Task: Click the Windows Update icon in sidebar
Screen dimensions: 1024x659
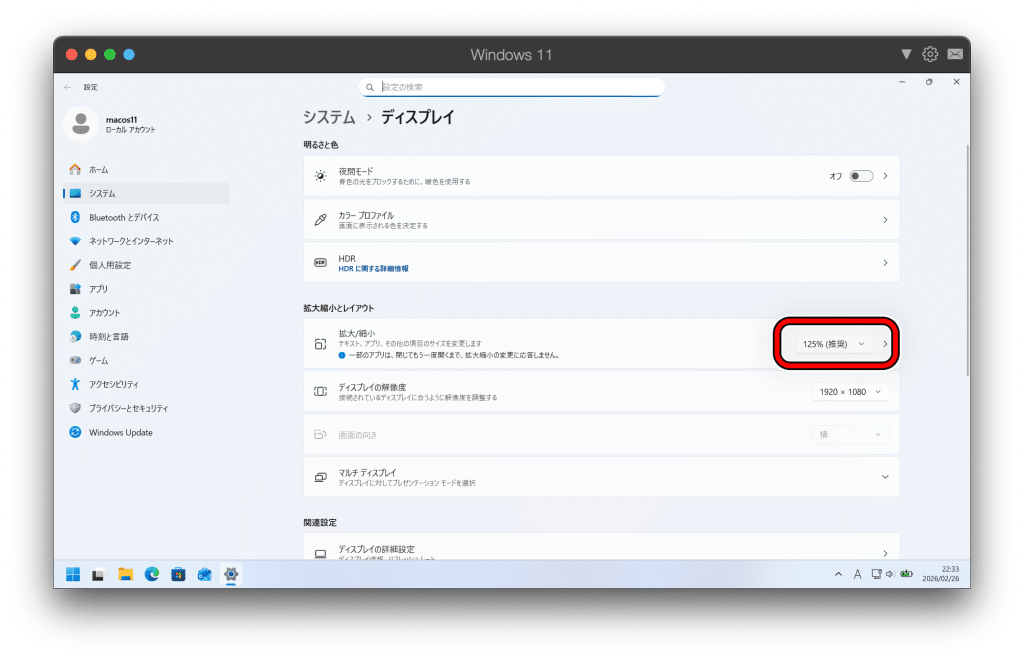Action: pos(75,432)
